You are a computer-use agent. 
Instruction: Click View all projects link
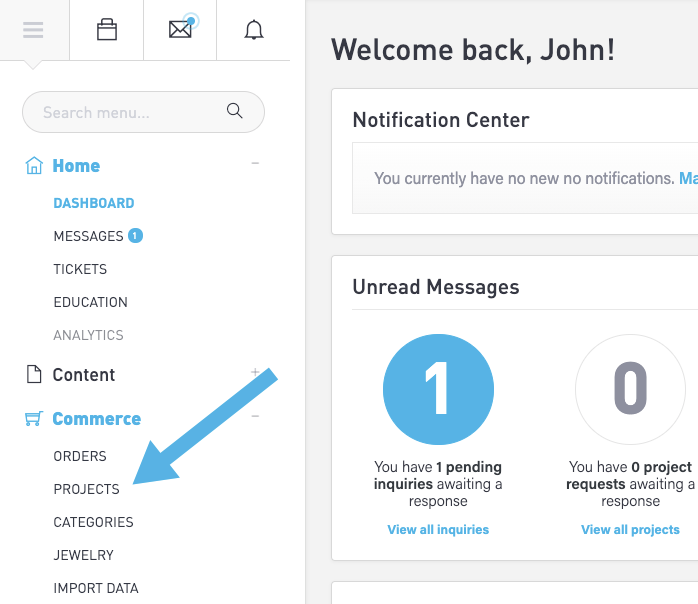(x=630, y=529)
